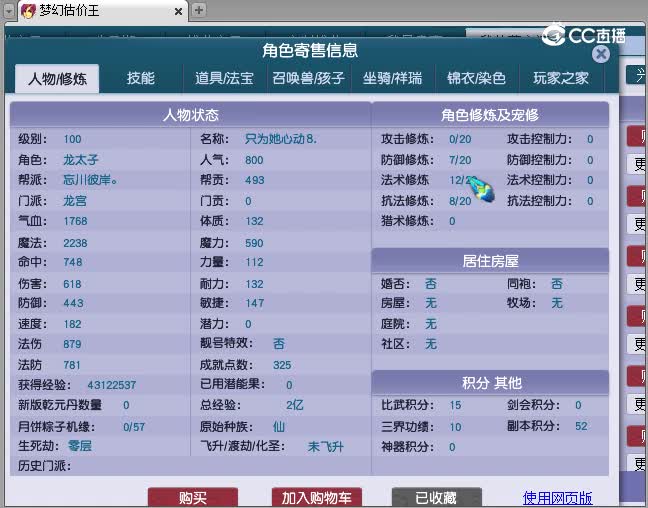
Task: Click the role value 龙太子
Action: tap(81, 160)
